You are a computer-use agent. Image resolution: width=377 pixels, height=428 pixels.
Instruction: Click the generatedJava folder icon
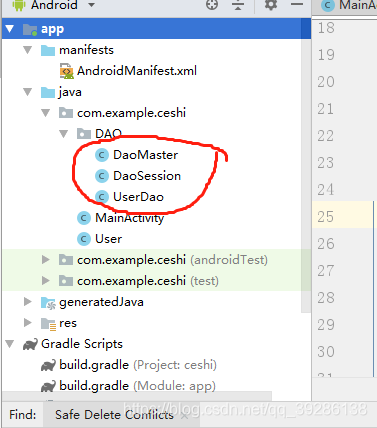(x=48, y=303)
